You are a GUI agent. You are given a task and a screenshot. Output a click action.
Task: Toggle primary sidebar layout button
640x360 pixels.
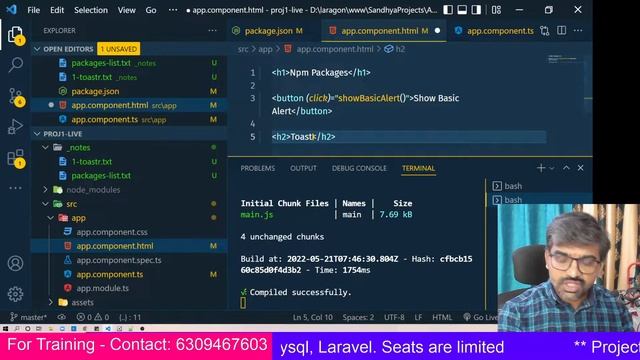click(x=448, y=10)
